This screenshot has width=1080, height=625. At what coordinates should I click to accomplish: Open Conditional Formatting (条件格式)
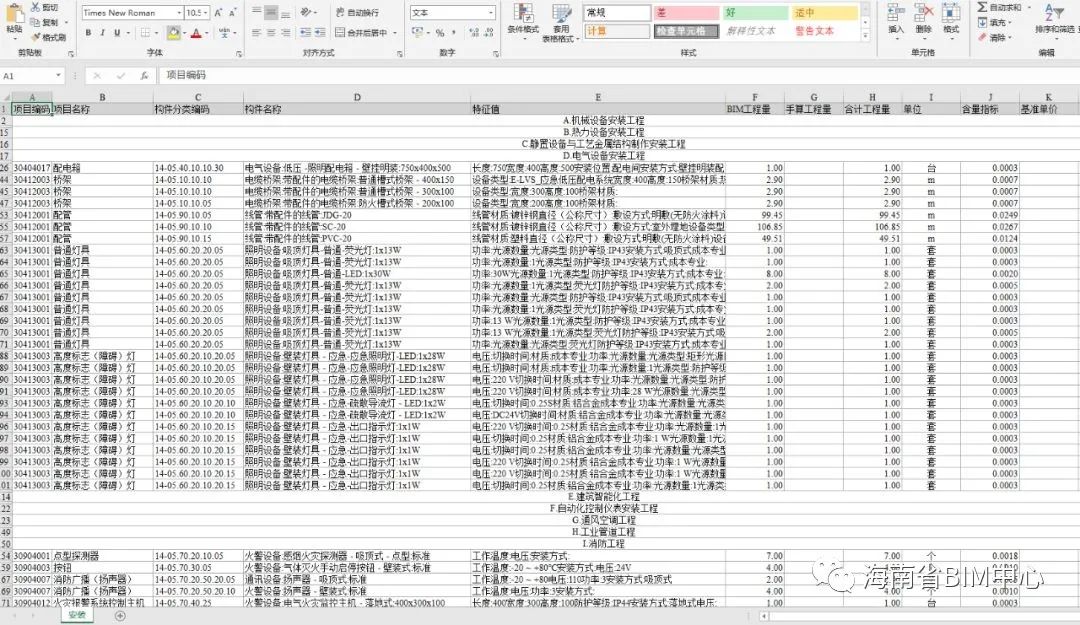pos(523,21)
